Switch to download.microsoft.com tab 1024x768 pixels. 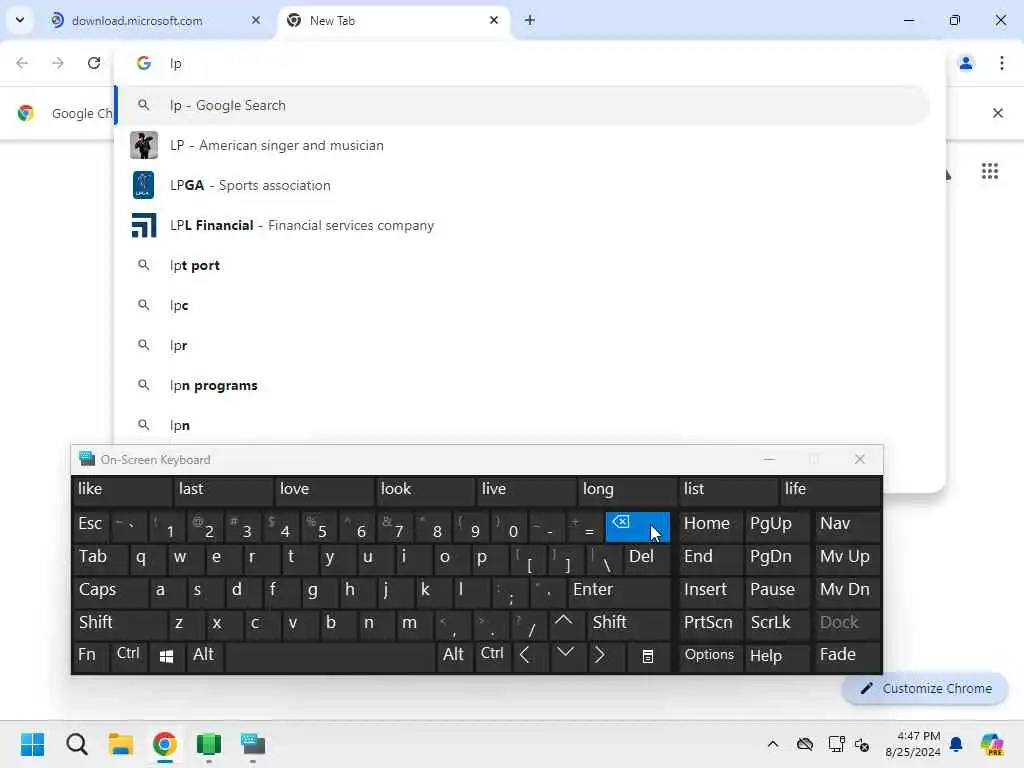(x=155, y=20)
